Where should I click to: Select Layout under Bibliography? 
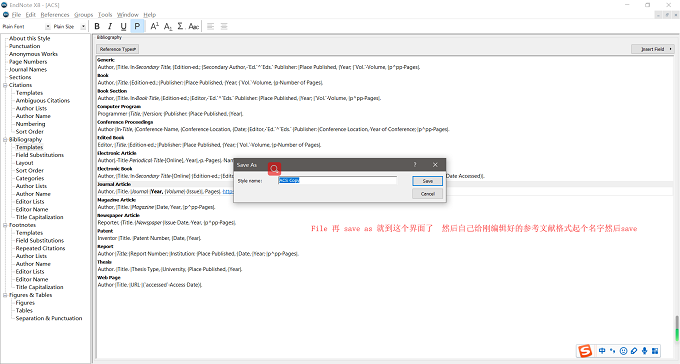24,163
